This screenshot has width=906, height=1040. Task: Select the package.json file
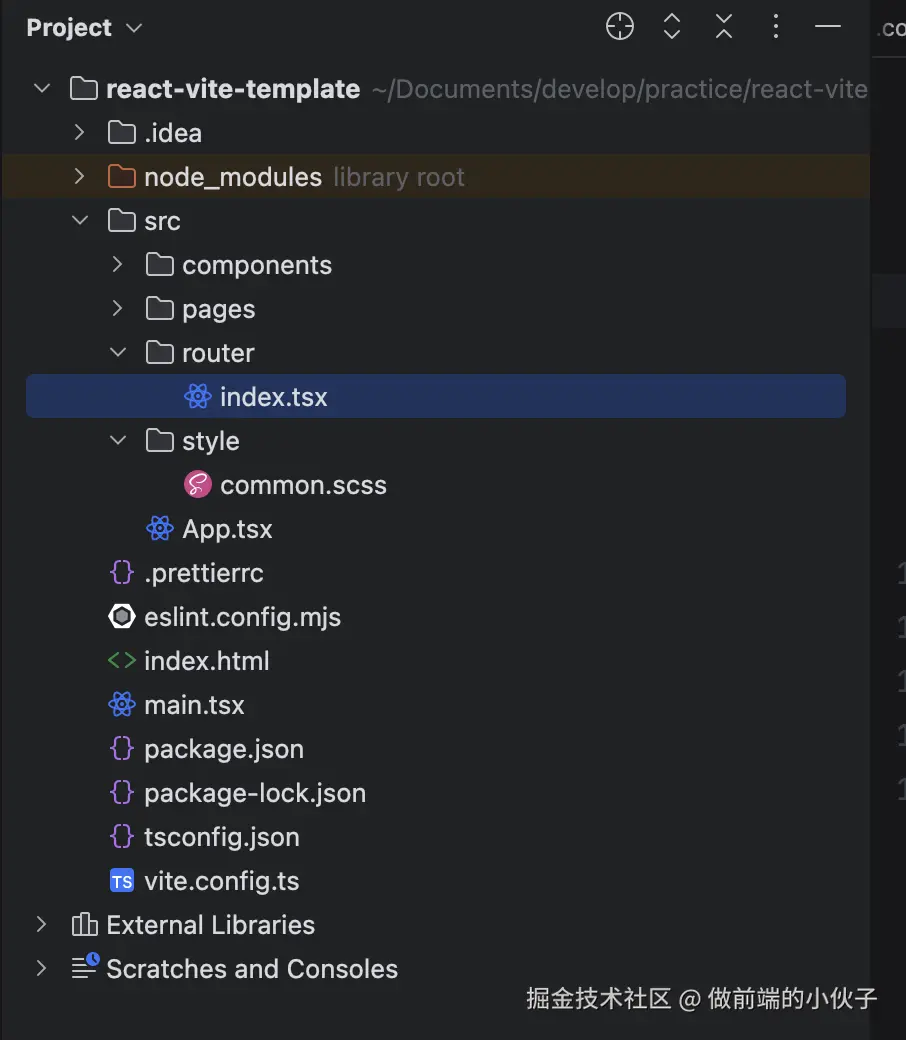(x=223, y=749)
